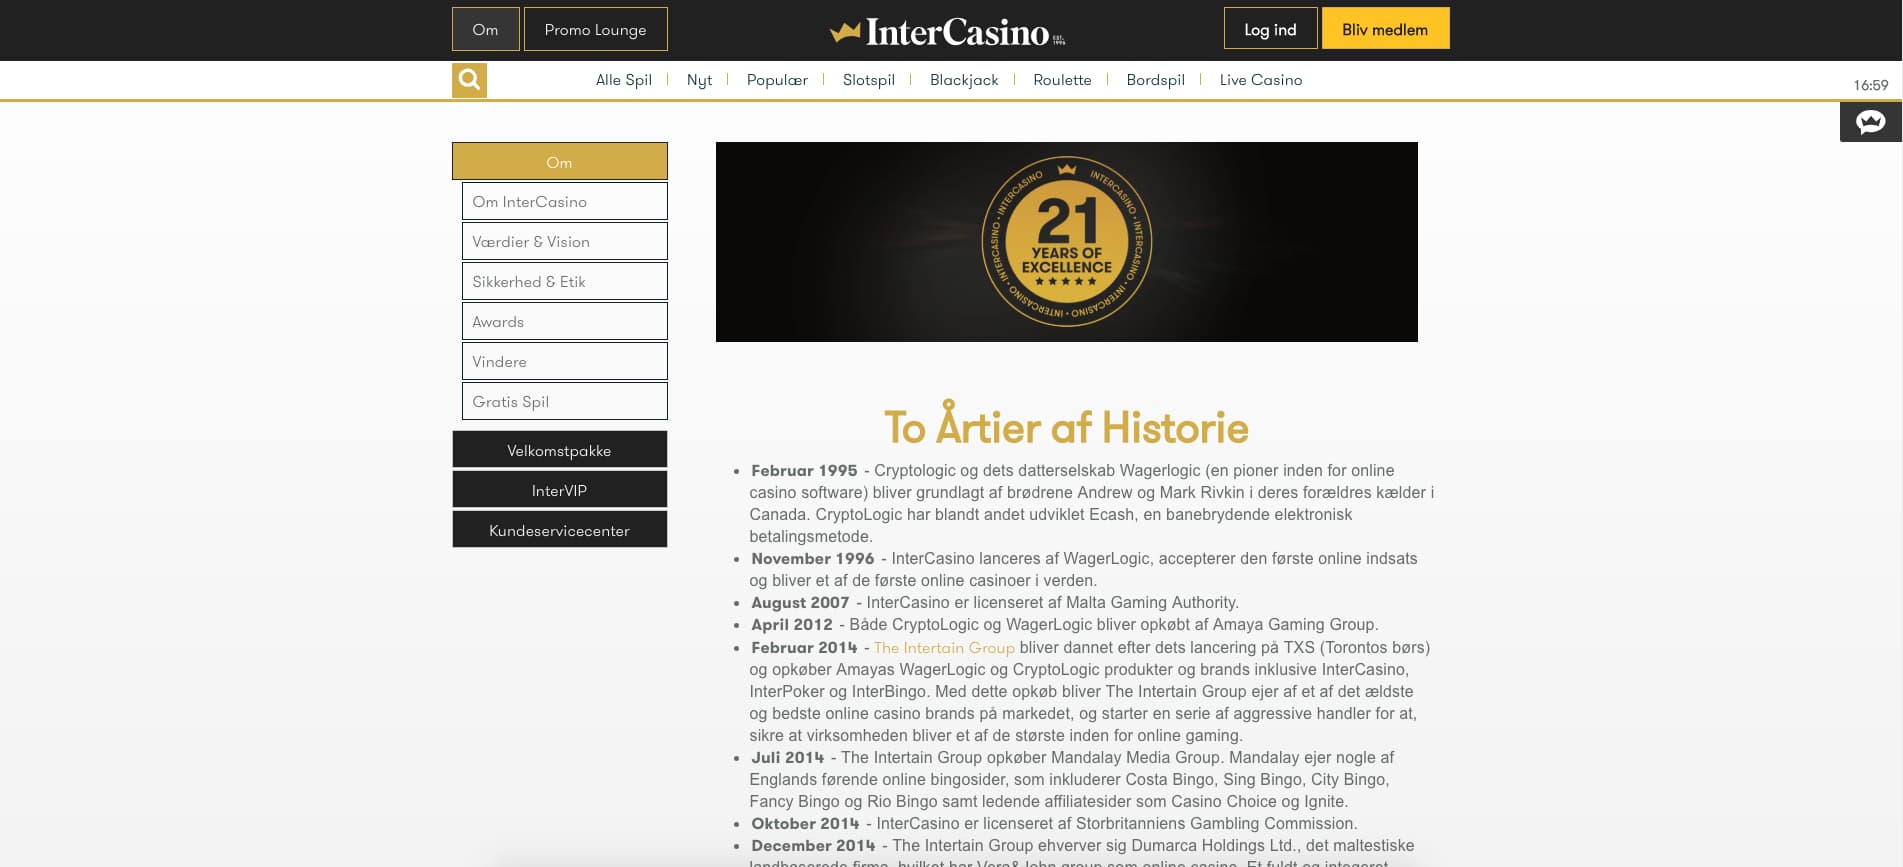Open Værdier & Vision in the sidebar

(x=565, y=241)
